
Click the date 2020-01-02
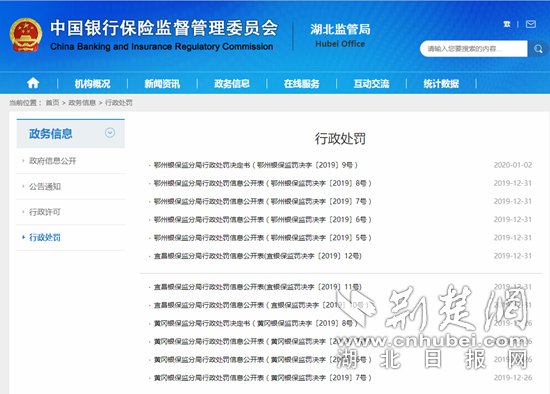click(x=513, y=165)
